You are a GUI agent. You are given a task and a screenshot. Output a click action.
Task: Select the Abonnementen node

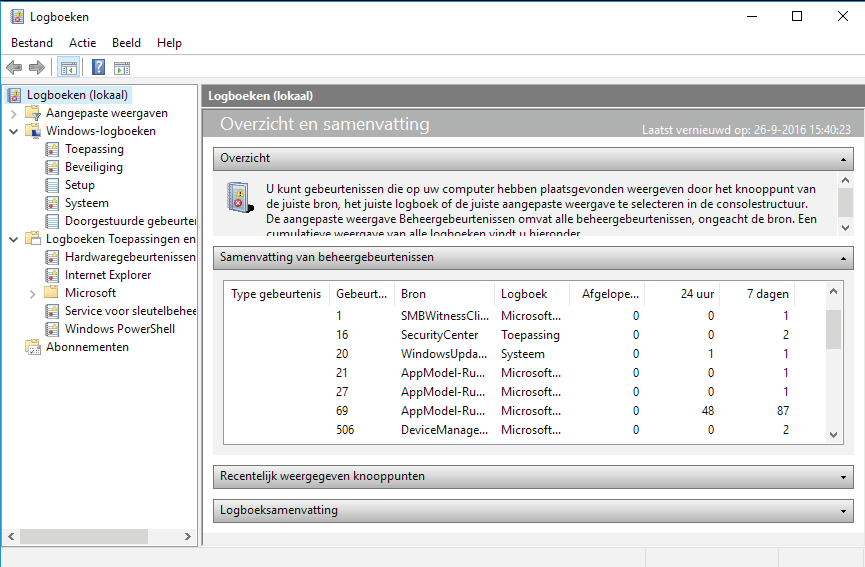[x=87, y=347]
